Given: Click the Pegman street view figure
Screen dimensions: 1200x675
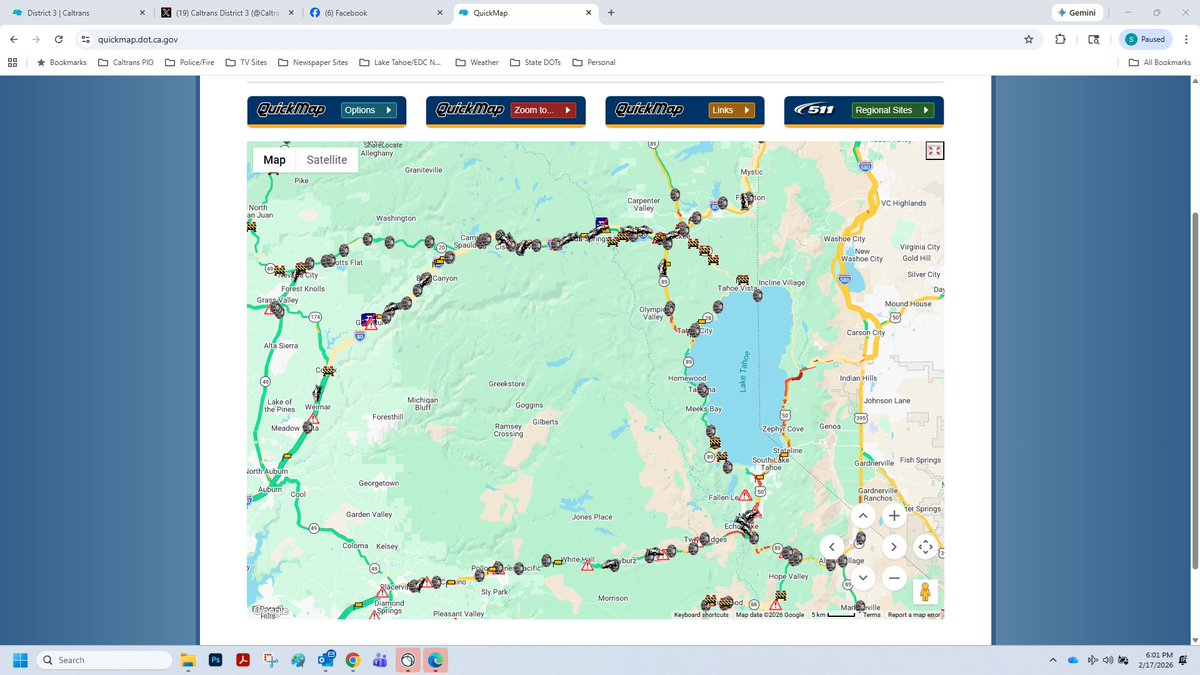Looking at the screenshot, I should pyautogui.click(x=925, y=591).
